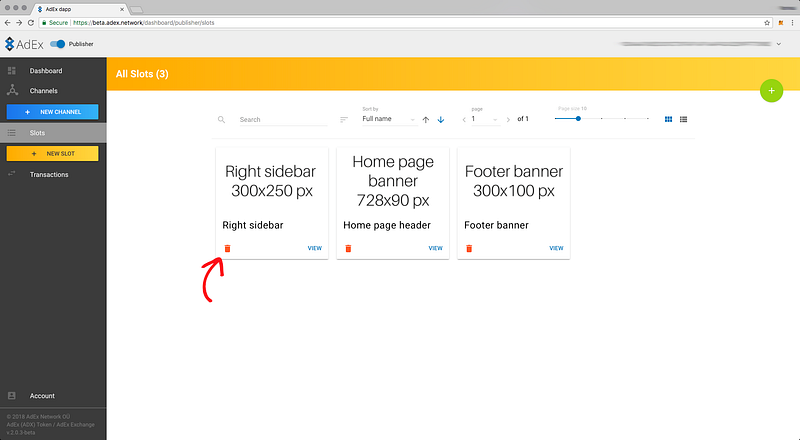Screen dimensions: 800x440
Task: Bookmark this page with the star icon
Action: point(767,22)
